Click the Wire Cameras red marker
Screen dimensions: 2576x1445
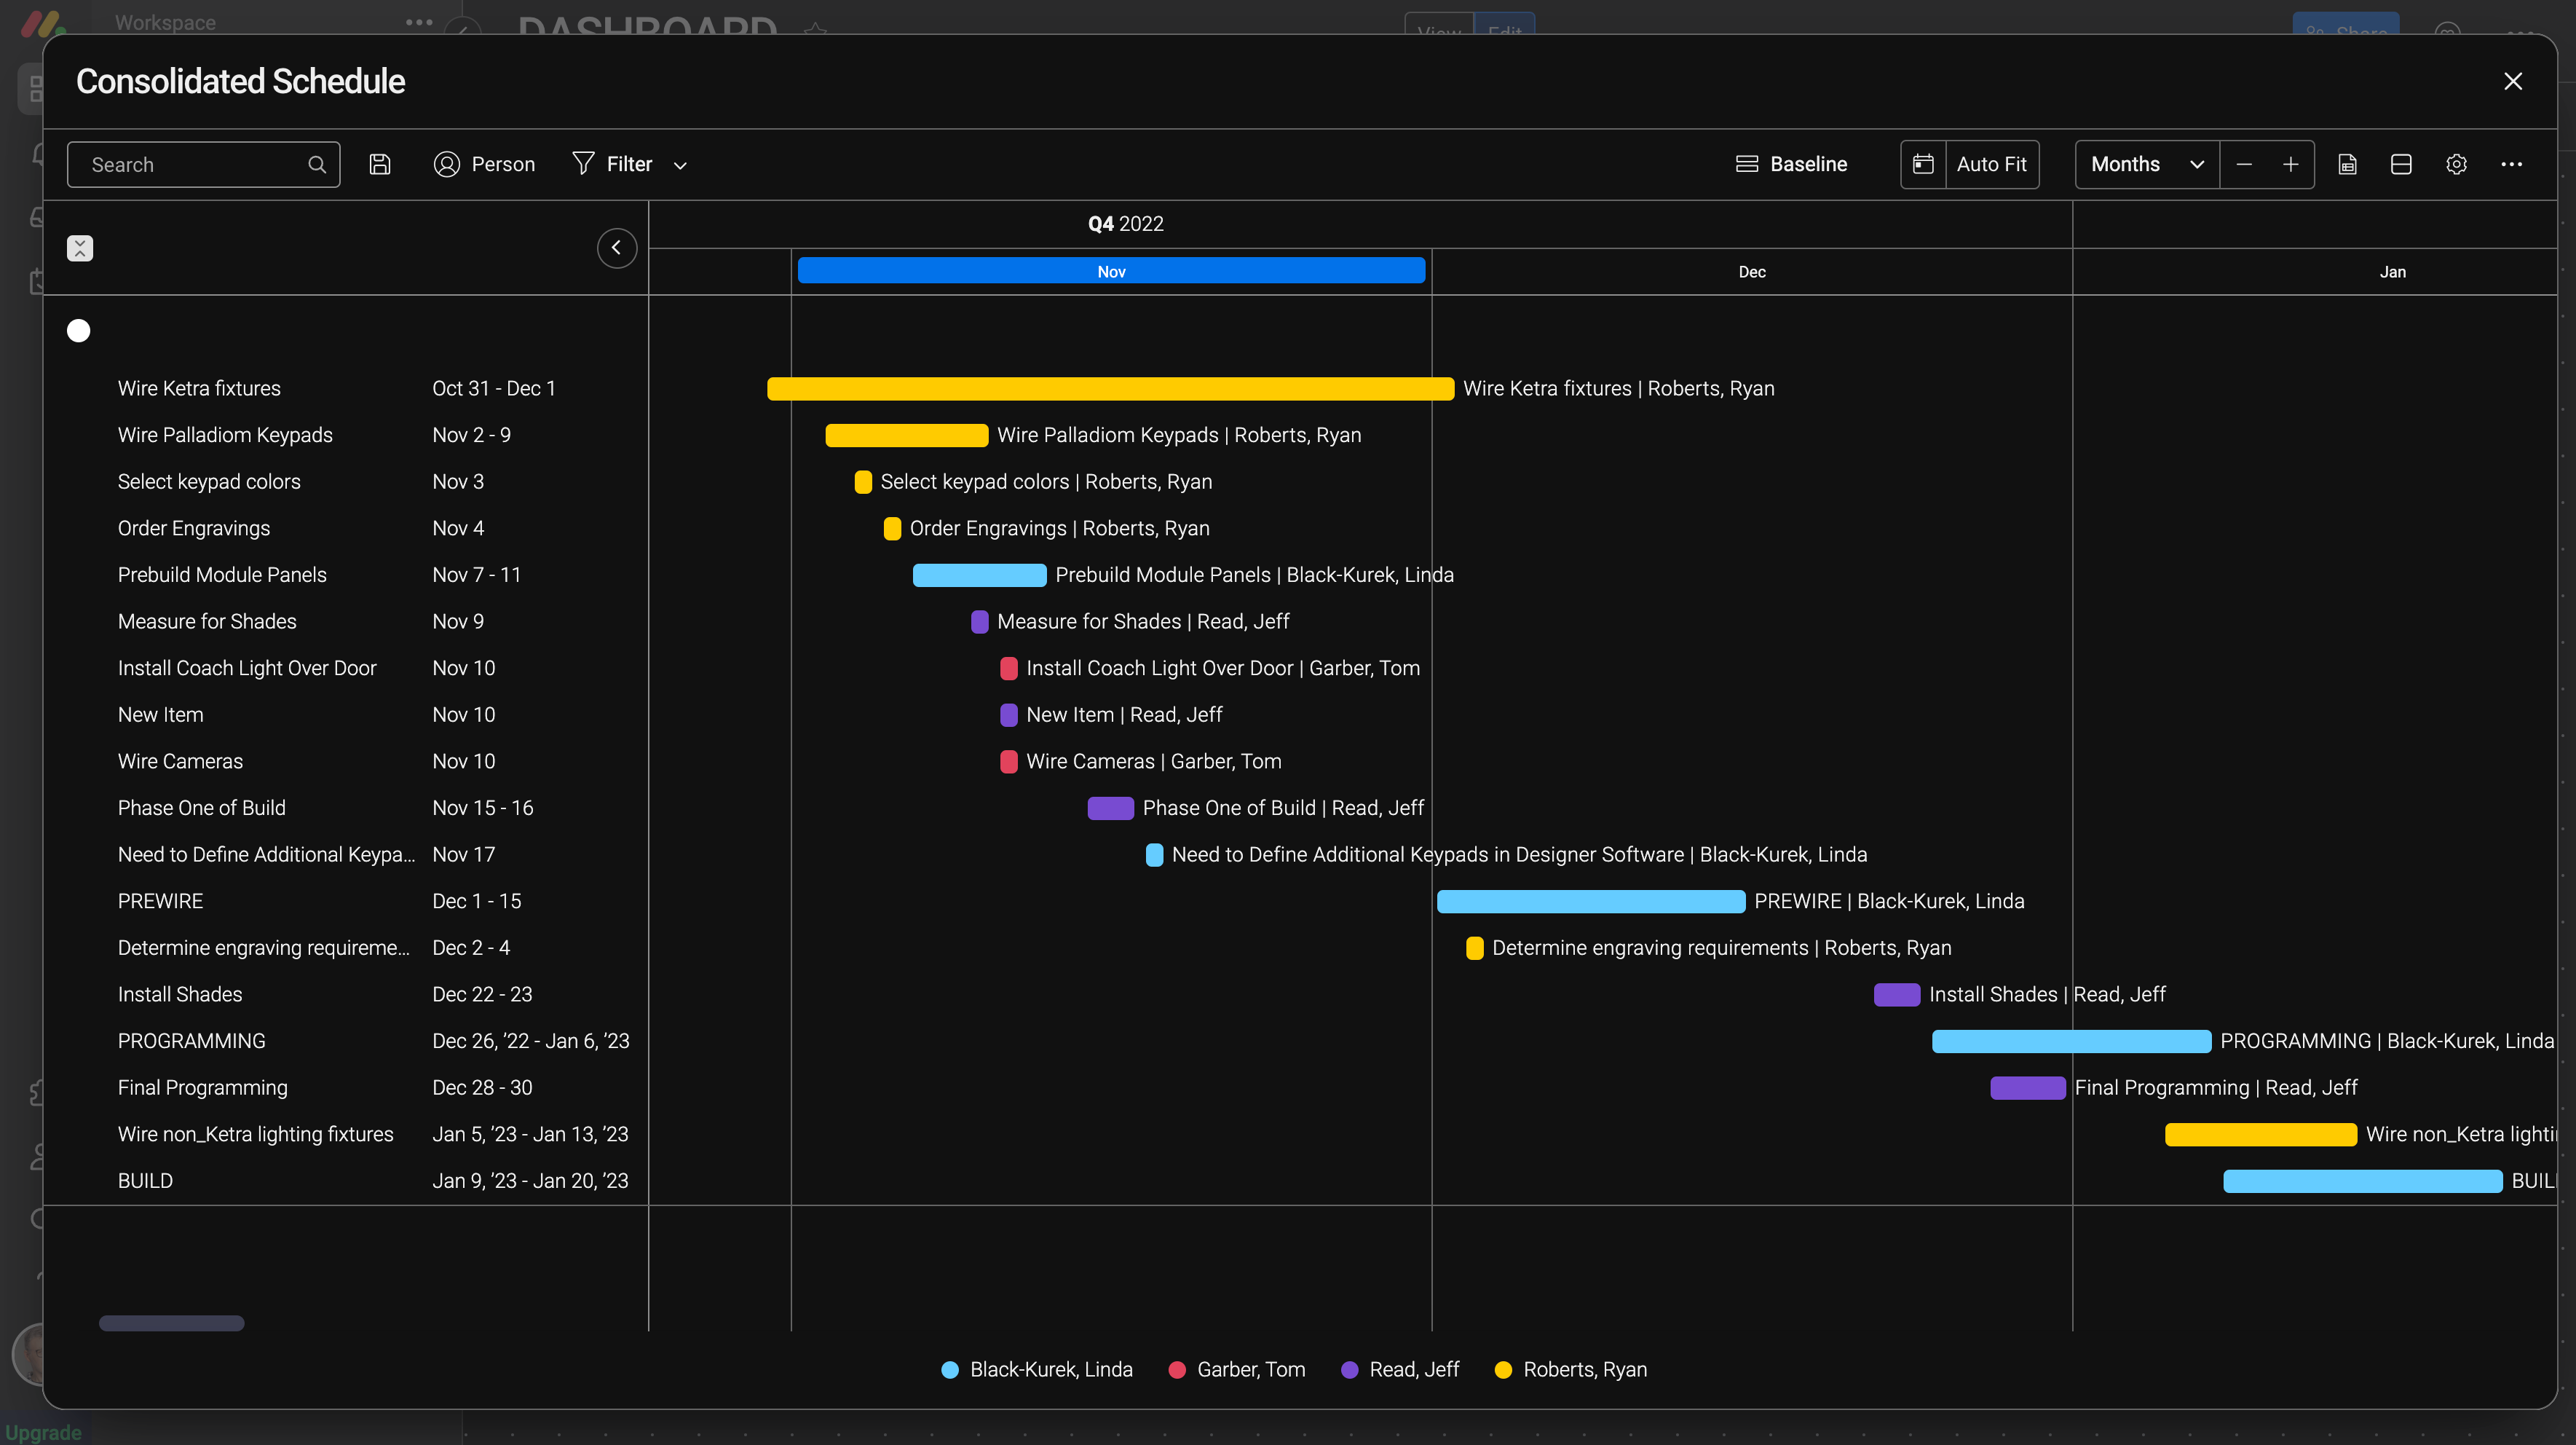coord(1009,762)
